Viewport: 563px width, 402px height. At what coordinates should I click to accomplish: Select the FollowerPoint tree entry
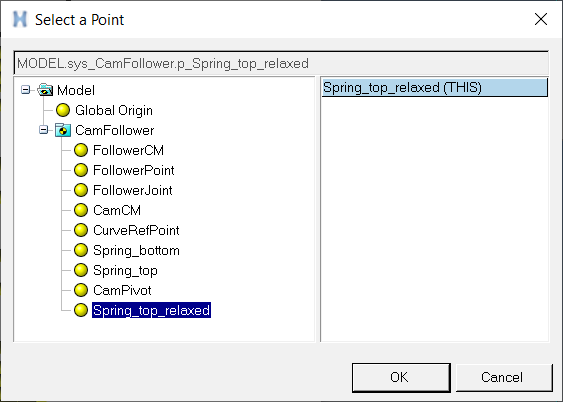(x=134, y=170)
